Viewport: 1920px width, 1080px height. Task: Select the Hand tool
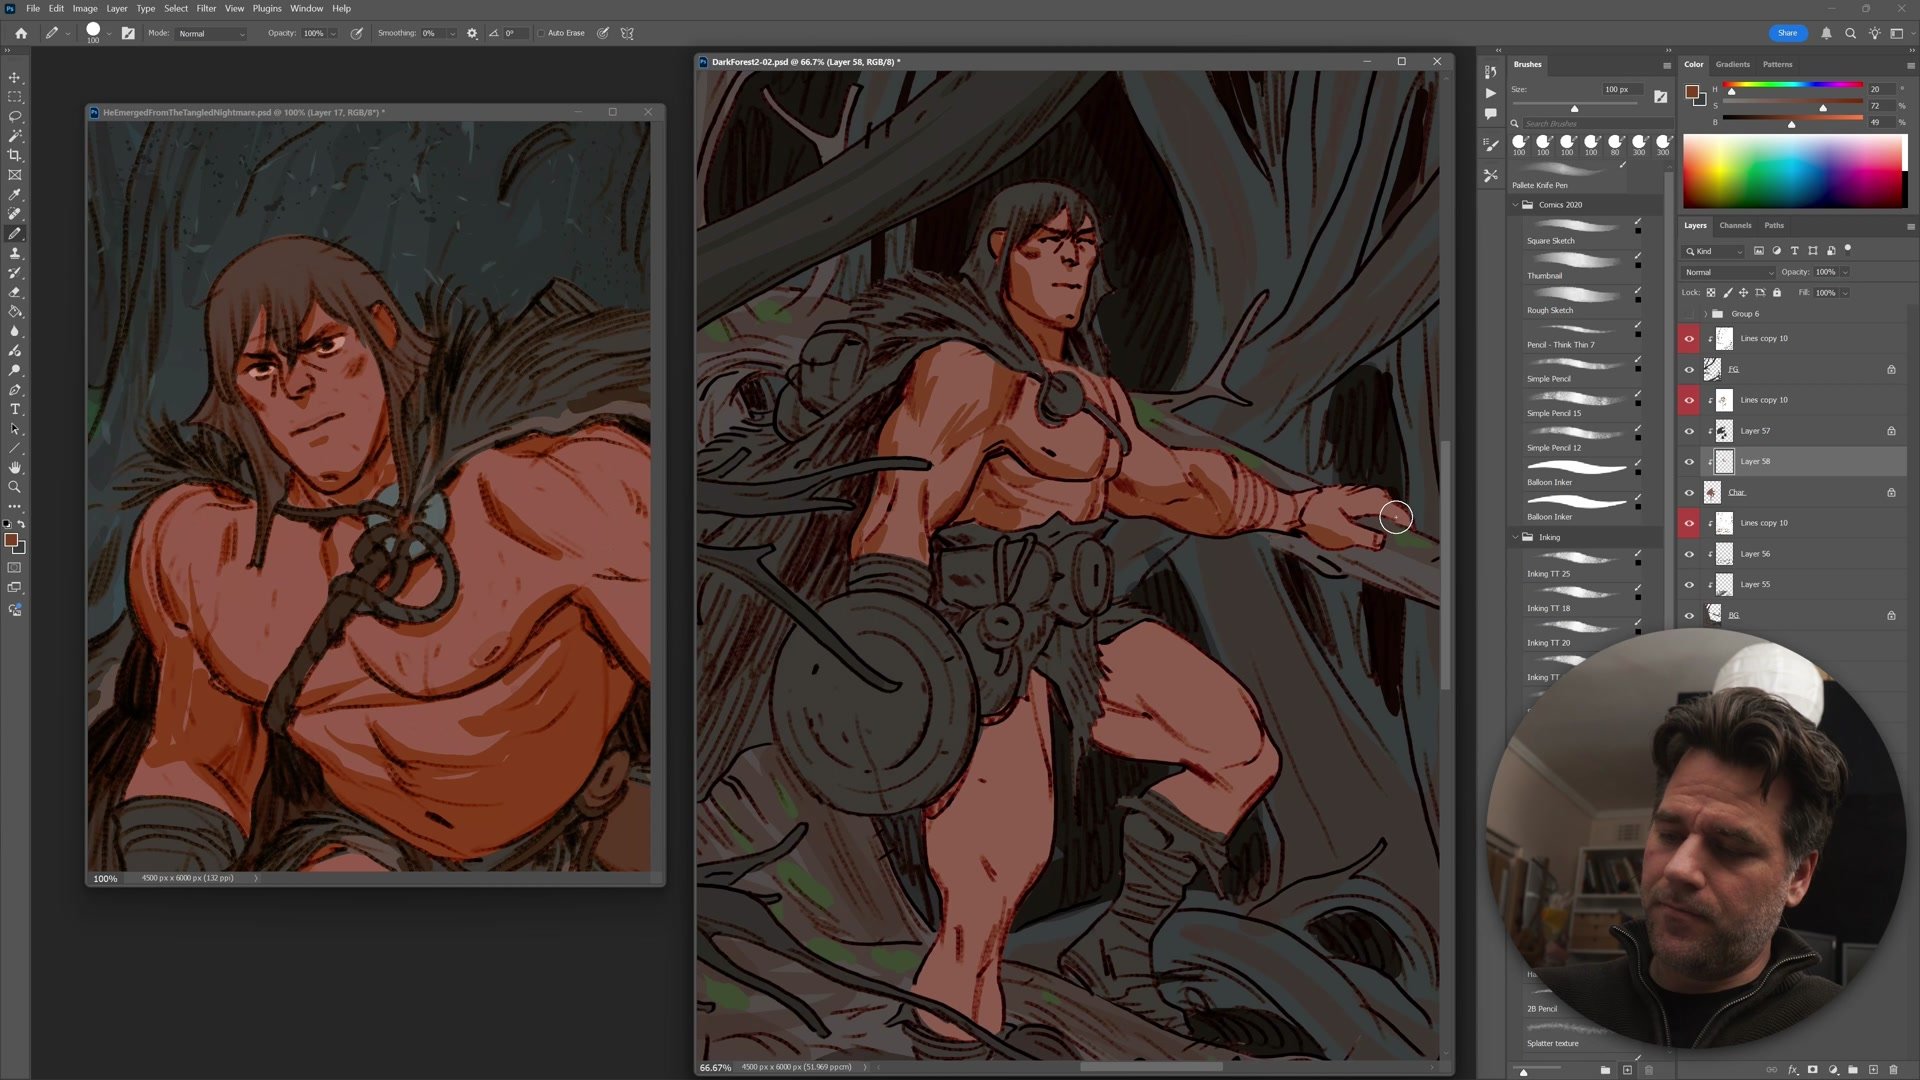tap(14, 467)
